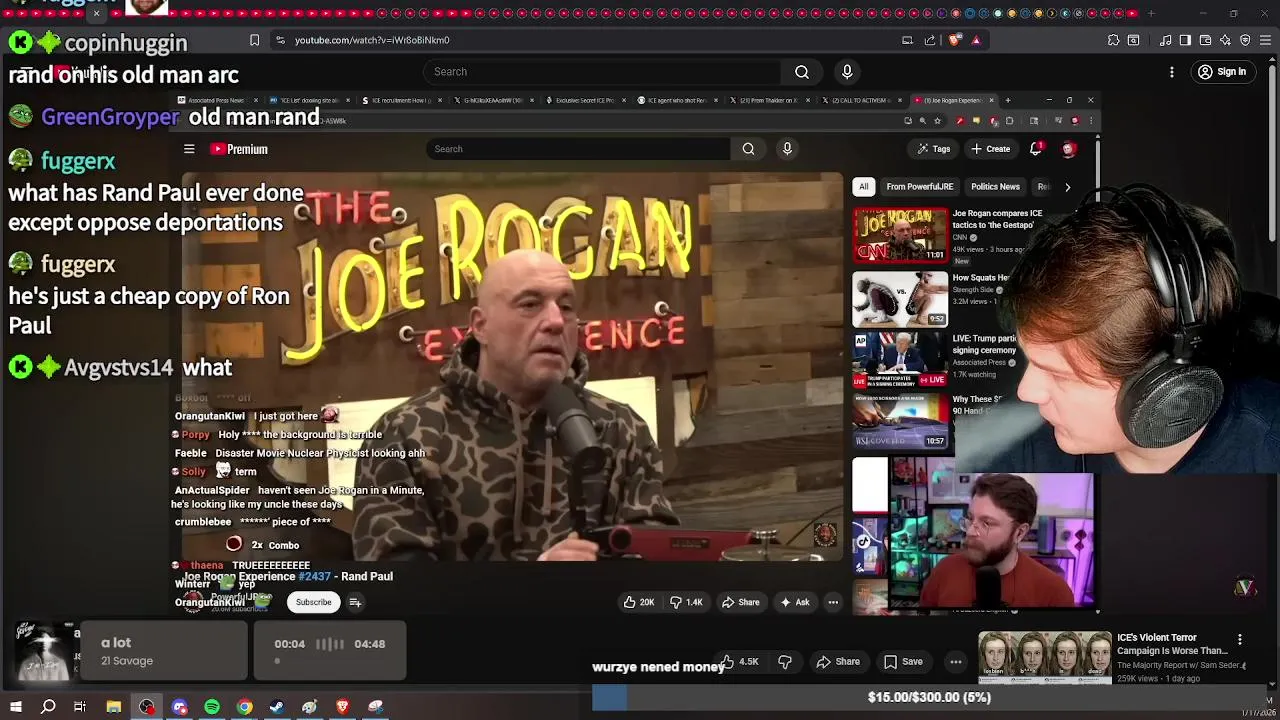The width and height of the screenshot is (1280, 720).
Task: Click the outer YouTube search box
Action: (x=602, y=71)
